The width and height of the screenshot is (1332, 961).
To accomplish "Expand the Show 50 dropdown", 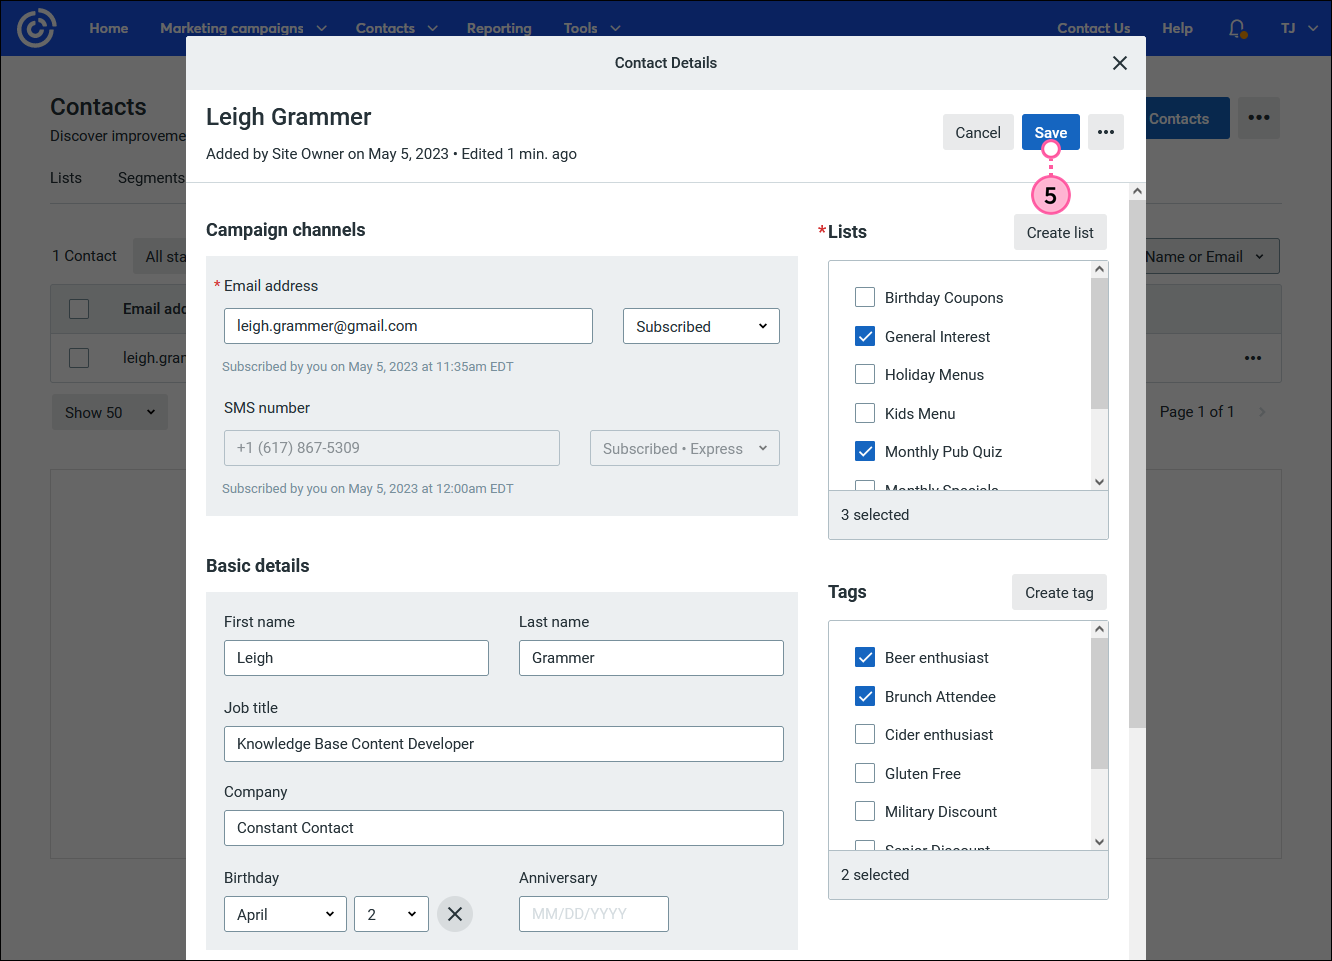I will tap(109, 411).
